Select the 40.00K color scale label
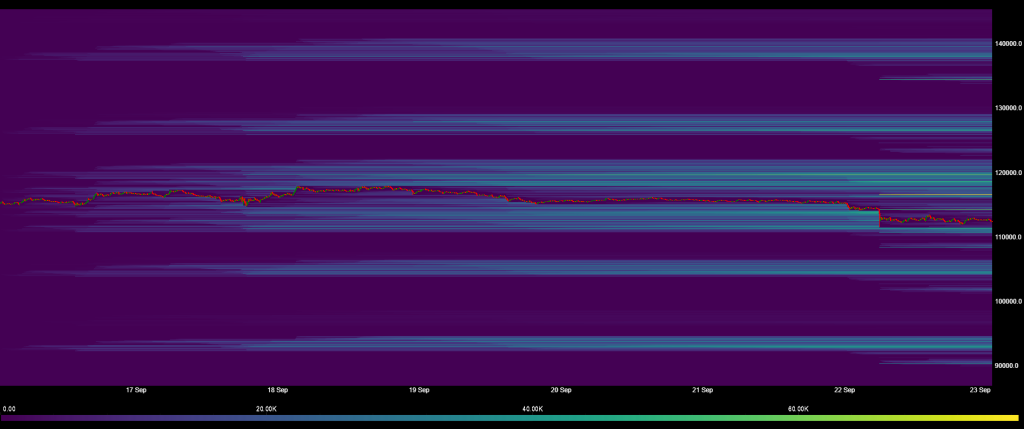This screenshot has height=429, width=1024. pyautogui.click(x=532, y=408)
